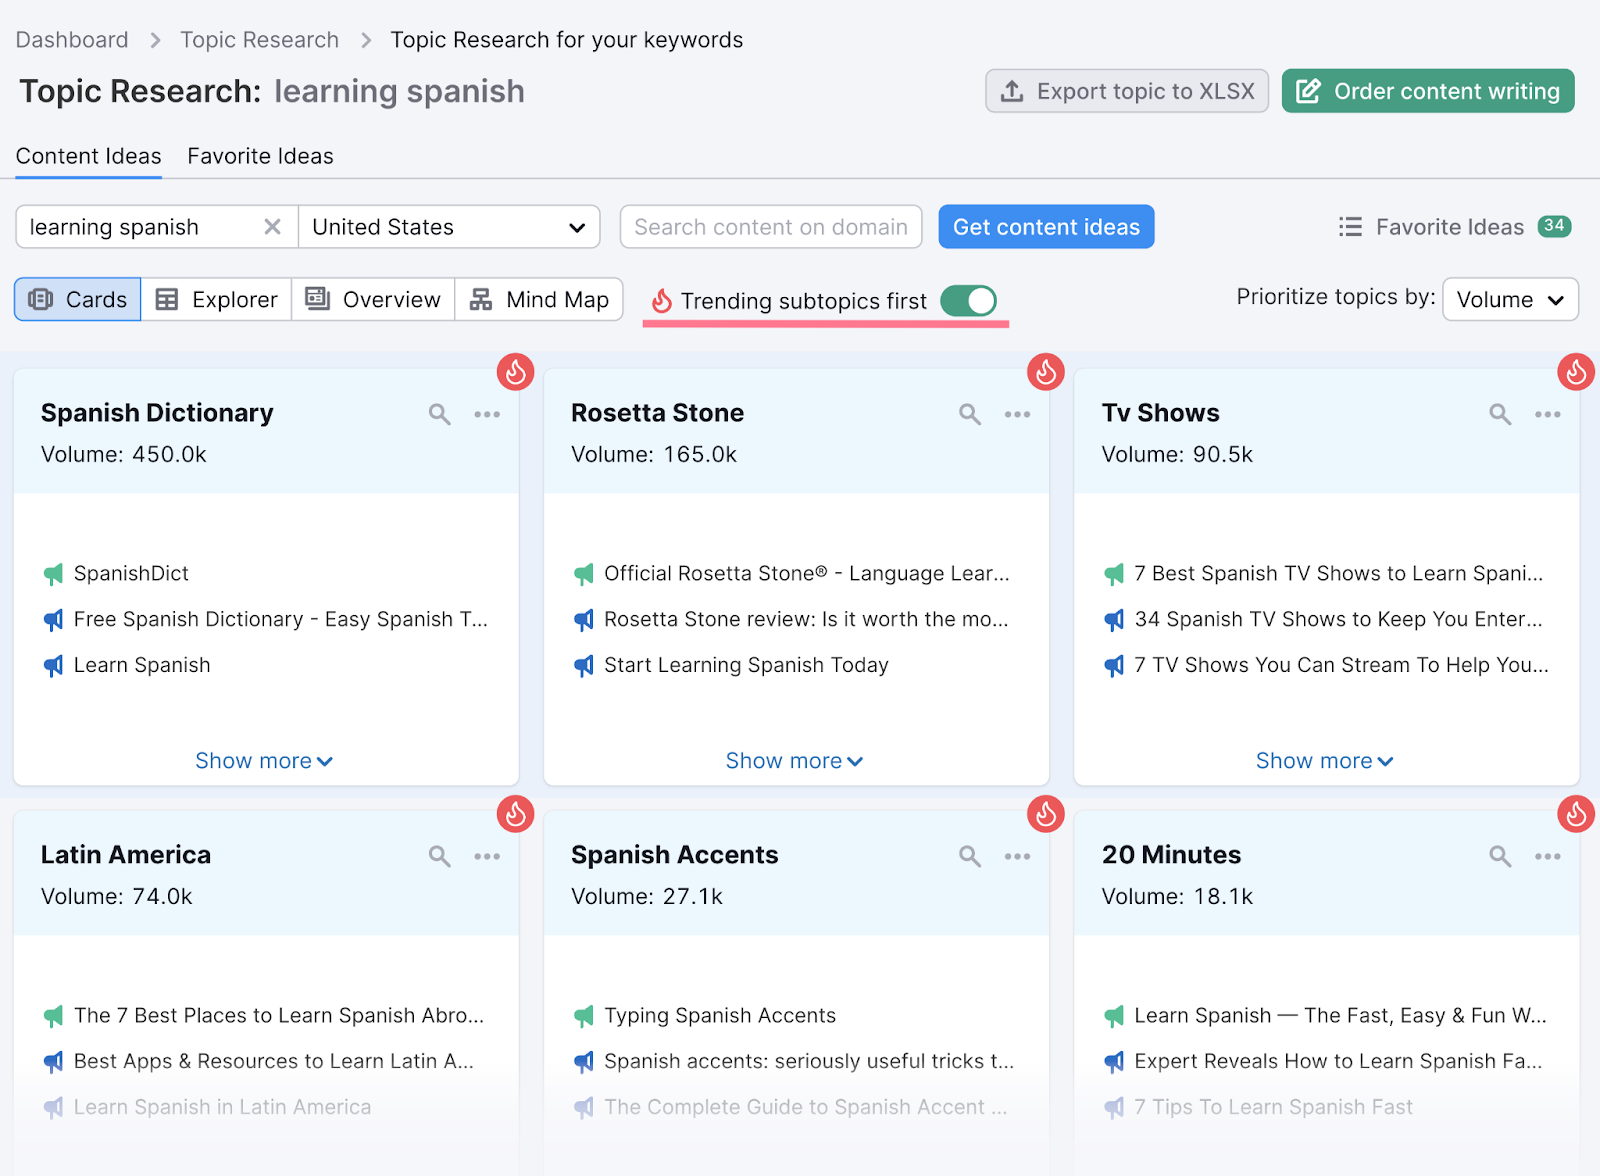The image size is (1600, 1176).
Task: Select the Mind Map view
Action: click(539, 299)
